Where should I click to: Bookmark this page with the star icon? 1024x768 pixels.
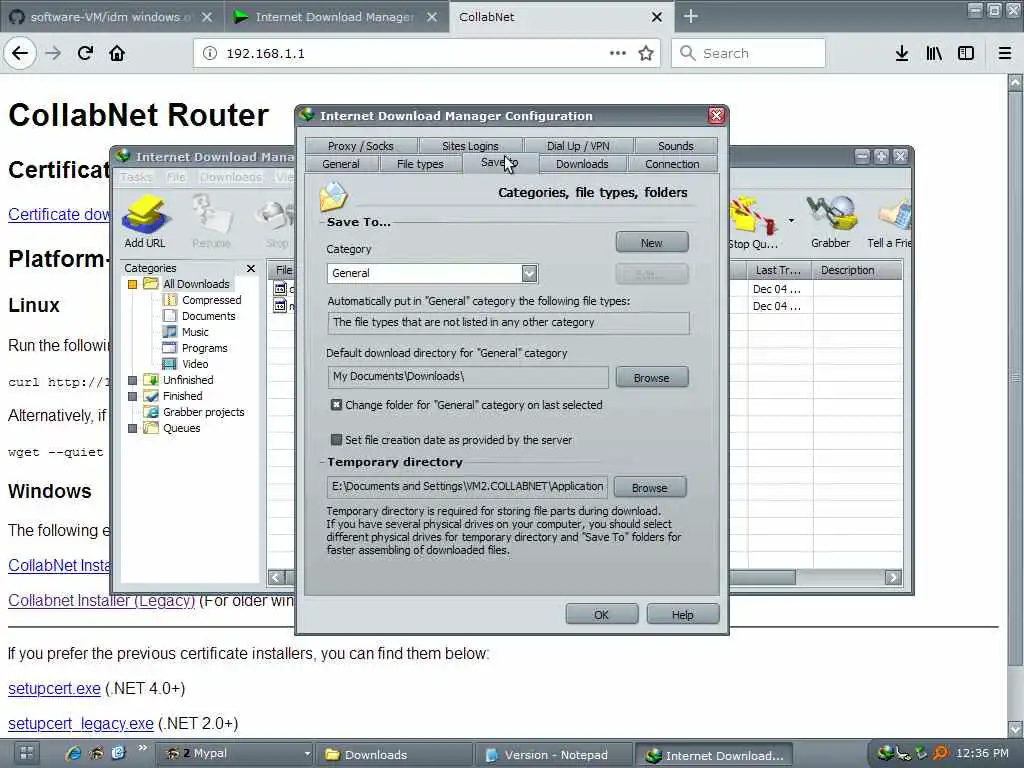pos(646,53)
